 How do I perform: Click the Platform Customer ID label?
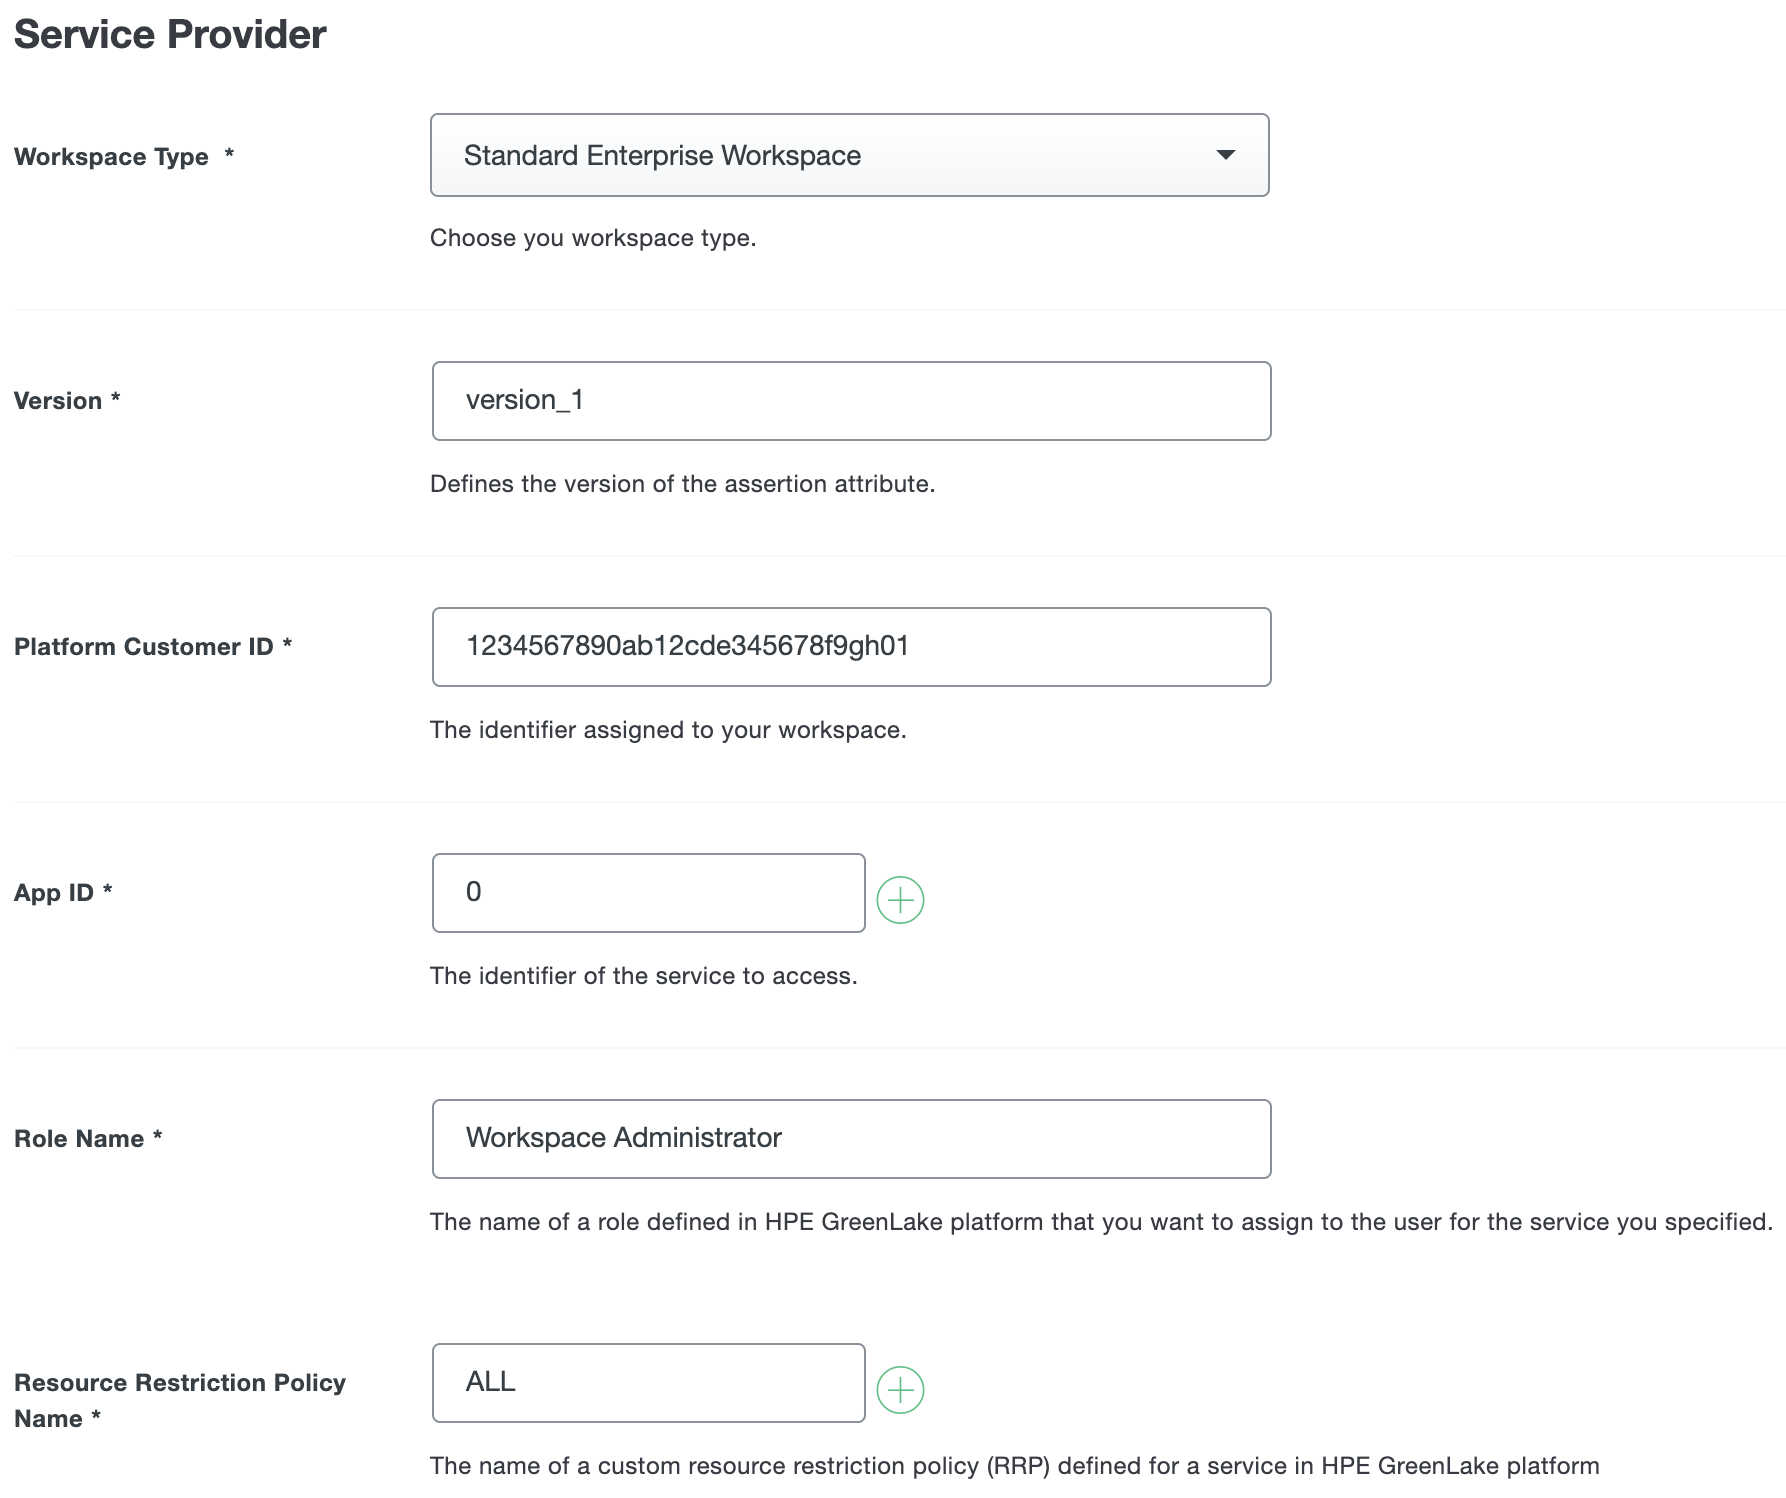[146, 646]
